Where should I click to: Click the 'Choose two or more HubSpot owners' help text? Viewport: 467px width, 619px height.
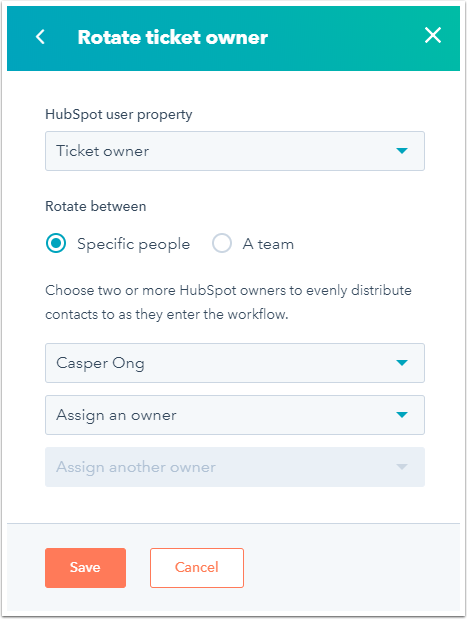228,302
